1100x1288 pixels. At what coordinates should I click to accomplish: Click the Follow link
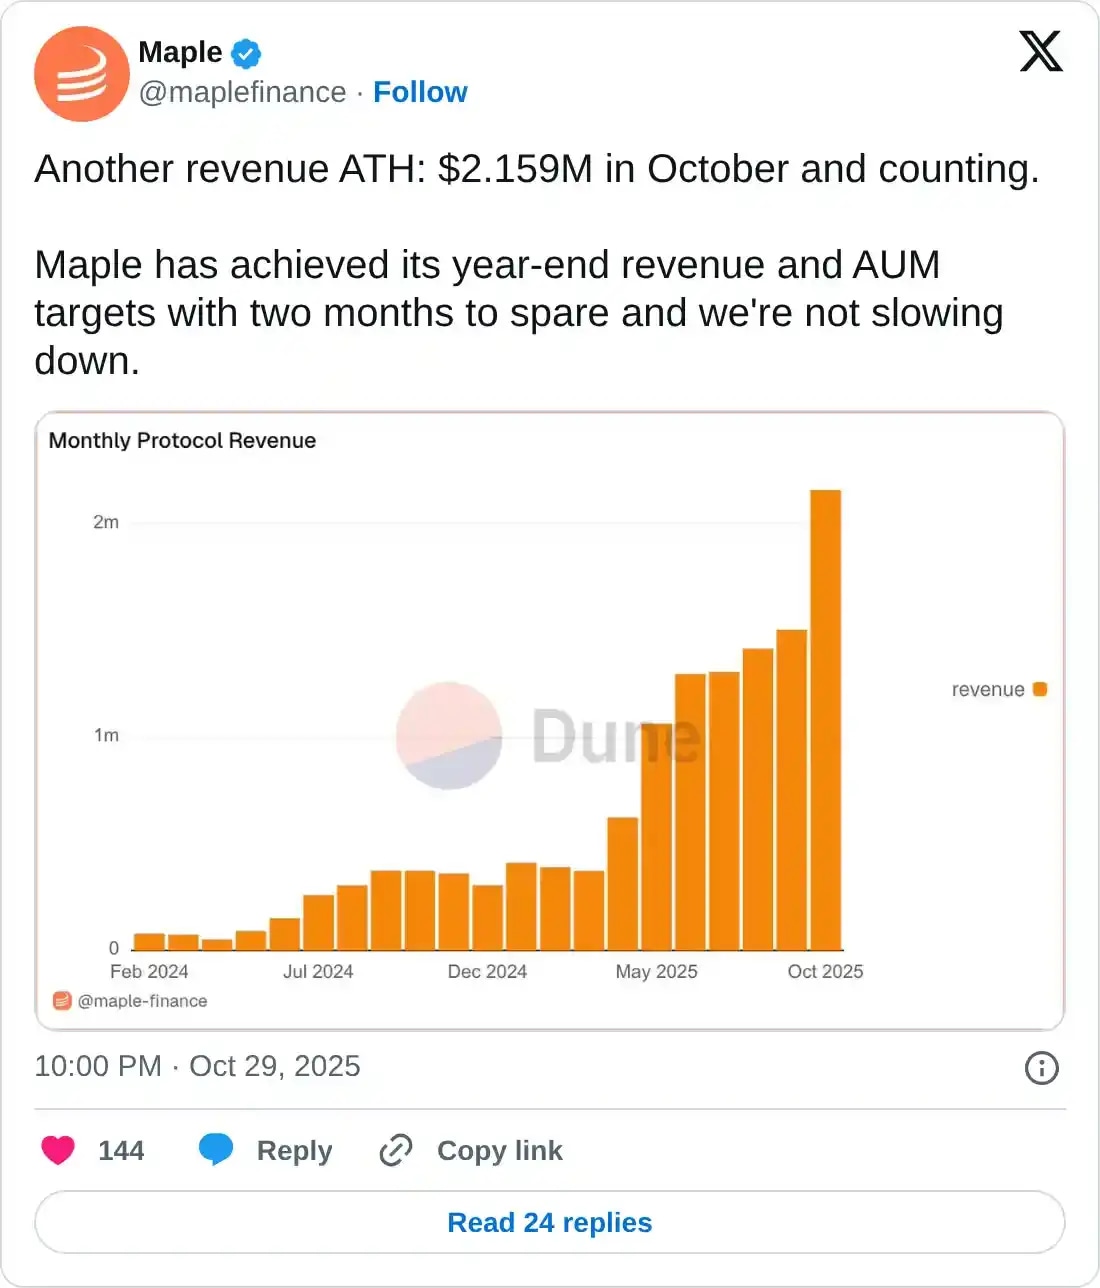[420, 92]
